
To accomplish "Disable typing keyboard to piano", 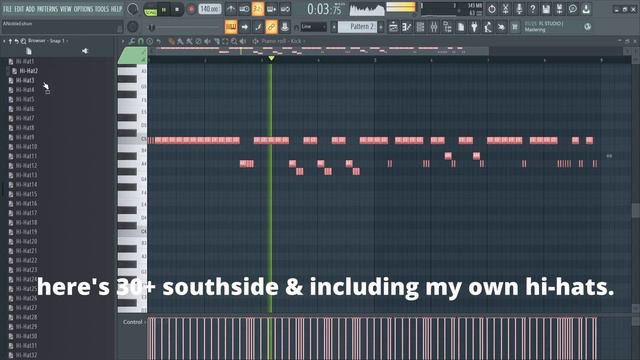I will pos(231,27).
